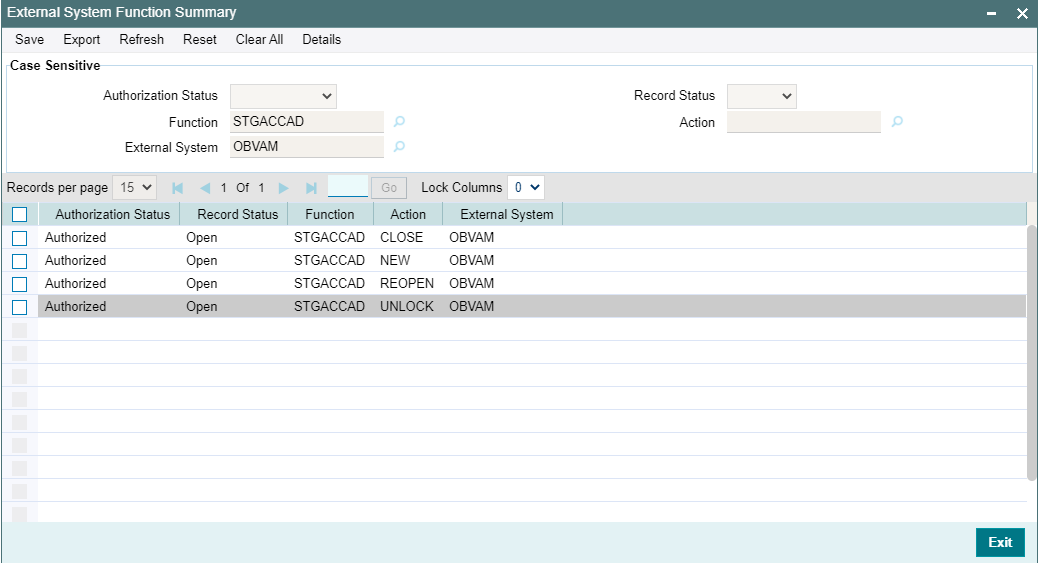Click the vertical scrollbar of the table
This screenshot has height=563, width=1038.
tap(1031, 352)
